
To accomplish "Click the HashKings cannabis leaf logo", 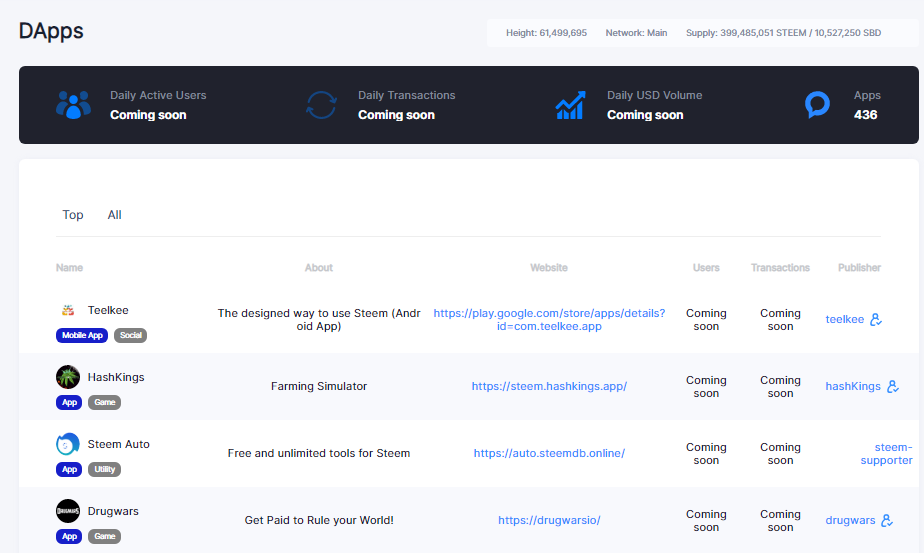I will 68,377.
